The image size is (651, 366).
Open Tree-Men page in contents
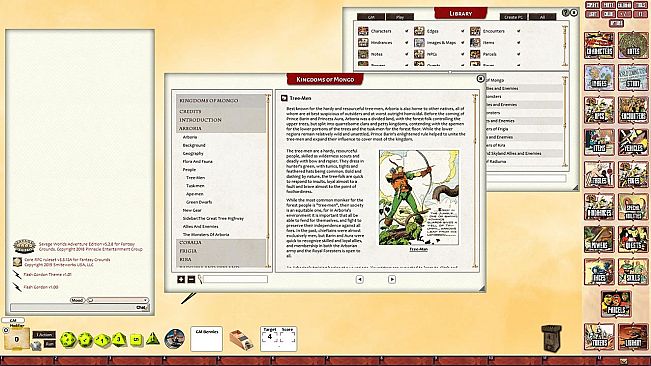(195, 178)
